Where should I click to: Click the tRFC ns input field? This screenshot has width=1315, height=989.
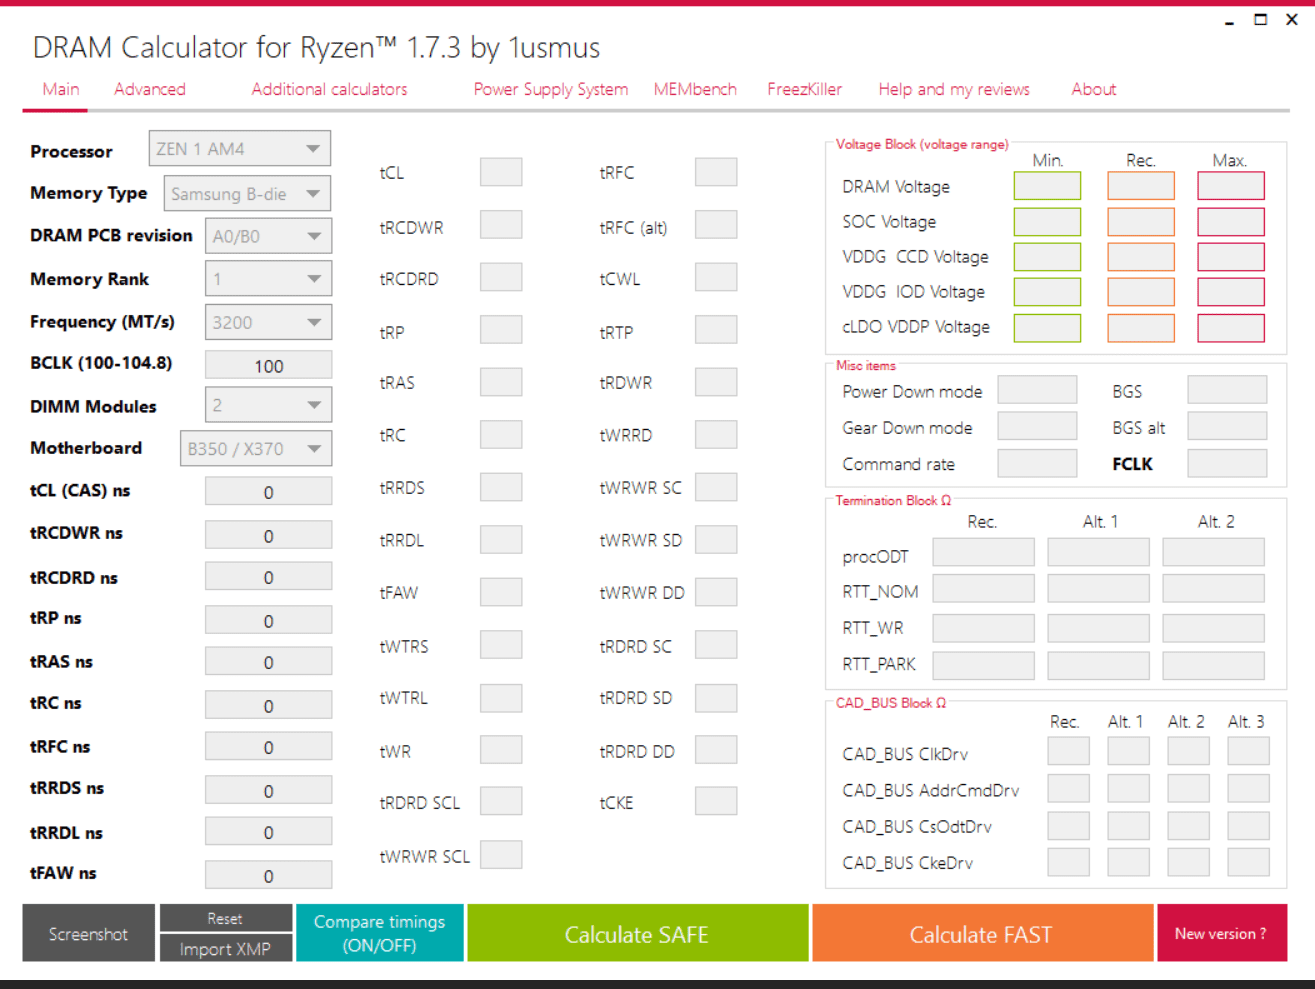point(268,747)
